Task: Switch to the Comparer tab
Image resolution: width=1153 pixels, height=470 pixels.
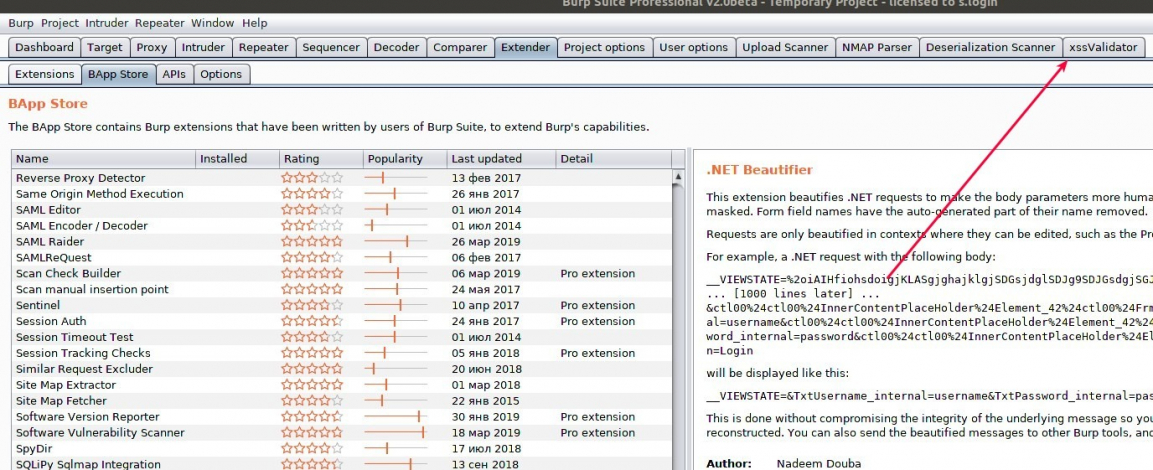Action: 460,47
